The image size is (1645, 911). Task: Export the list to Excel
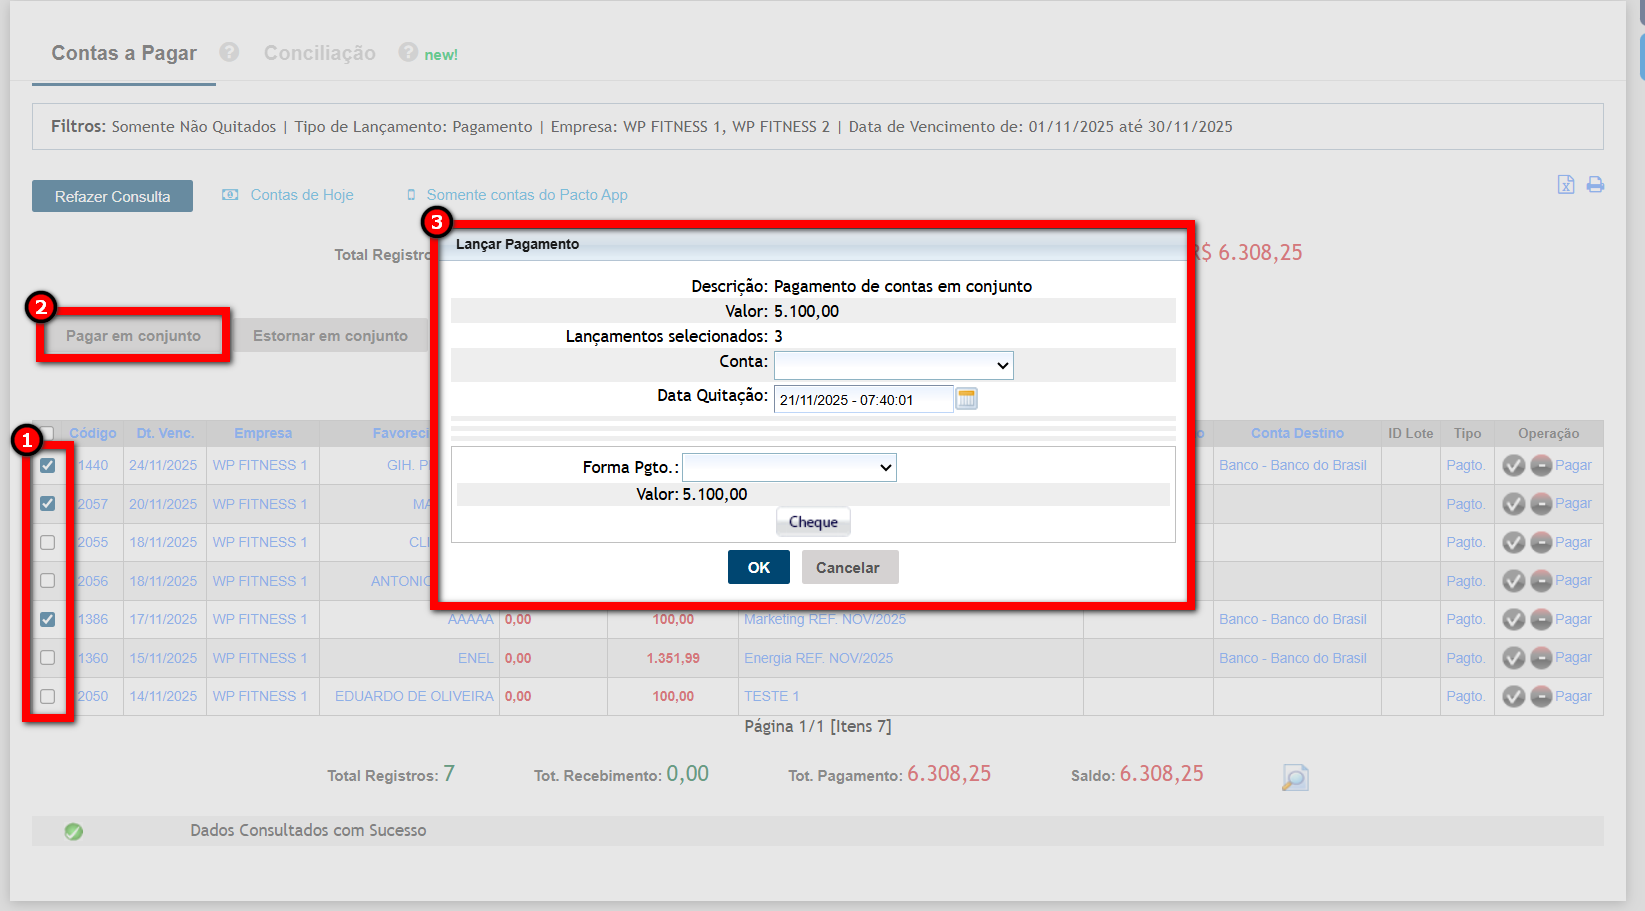1566,185
